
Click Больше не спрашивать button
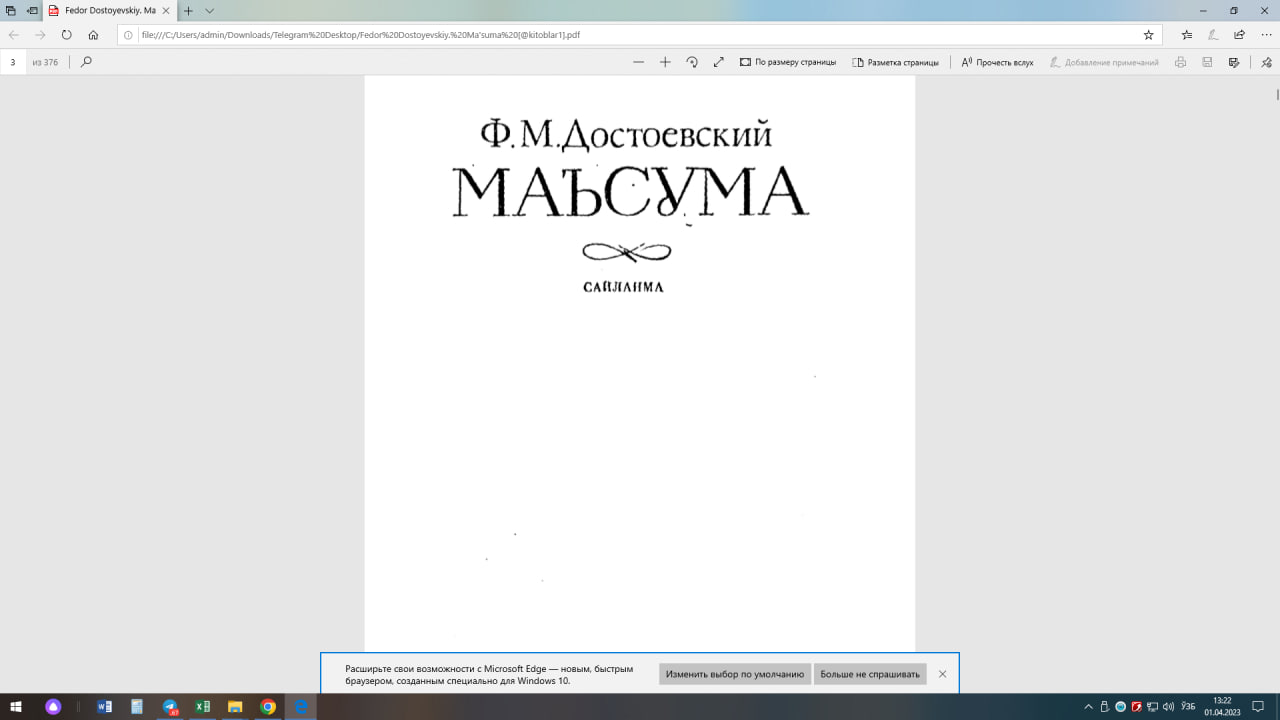coord(869,674)
